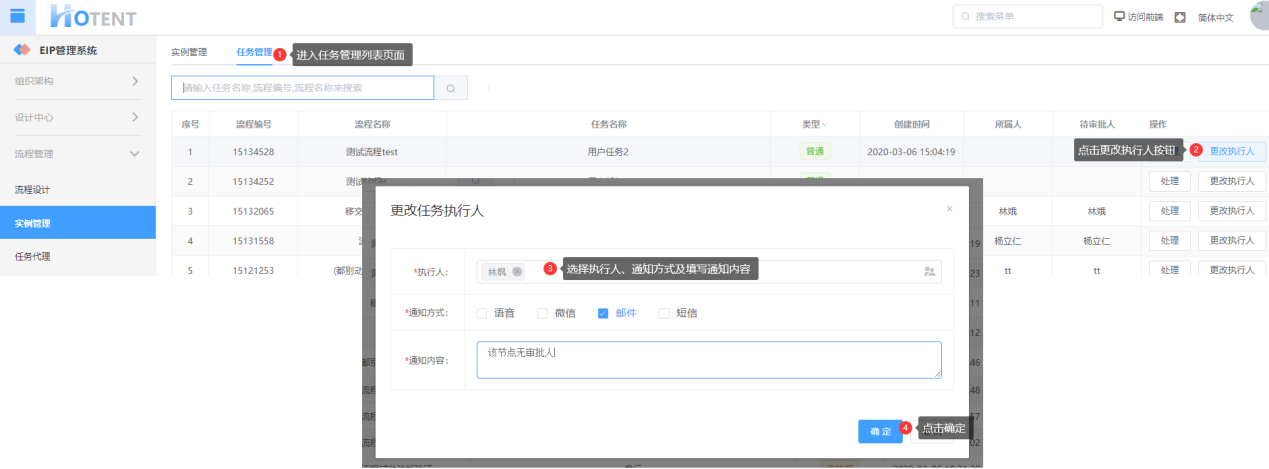Viewport: 1269px width, 469px height.
Task: Click creation time 2020-03-06 15:04:19
Action: (910, 152)
